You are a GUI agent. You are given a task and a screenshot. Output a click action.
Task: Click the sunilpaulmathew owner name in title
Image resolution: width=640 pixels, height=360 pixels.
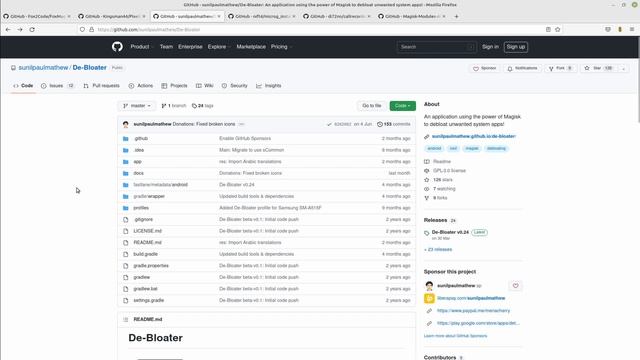[43, 68]
